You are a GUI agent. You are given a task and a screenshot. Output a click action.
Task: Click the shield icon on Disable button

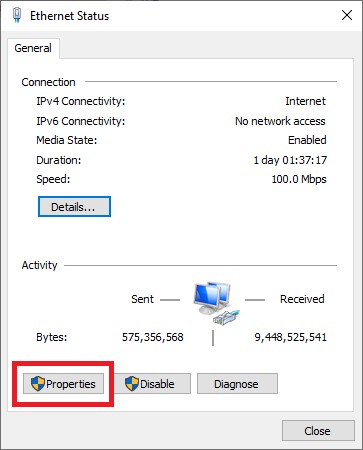coord(132,383)
